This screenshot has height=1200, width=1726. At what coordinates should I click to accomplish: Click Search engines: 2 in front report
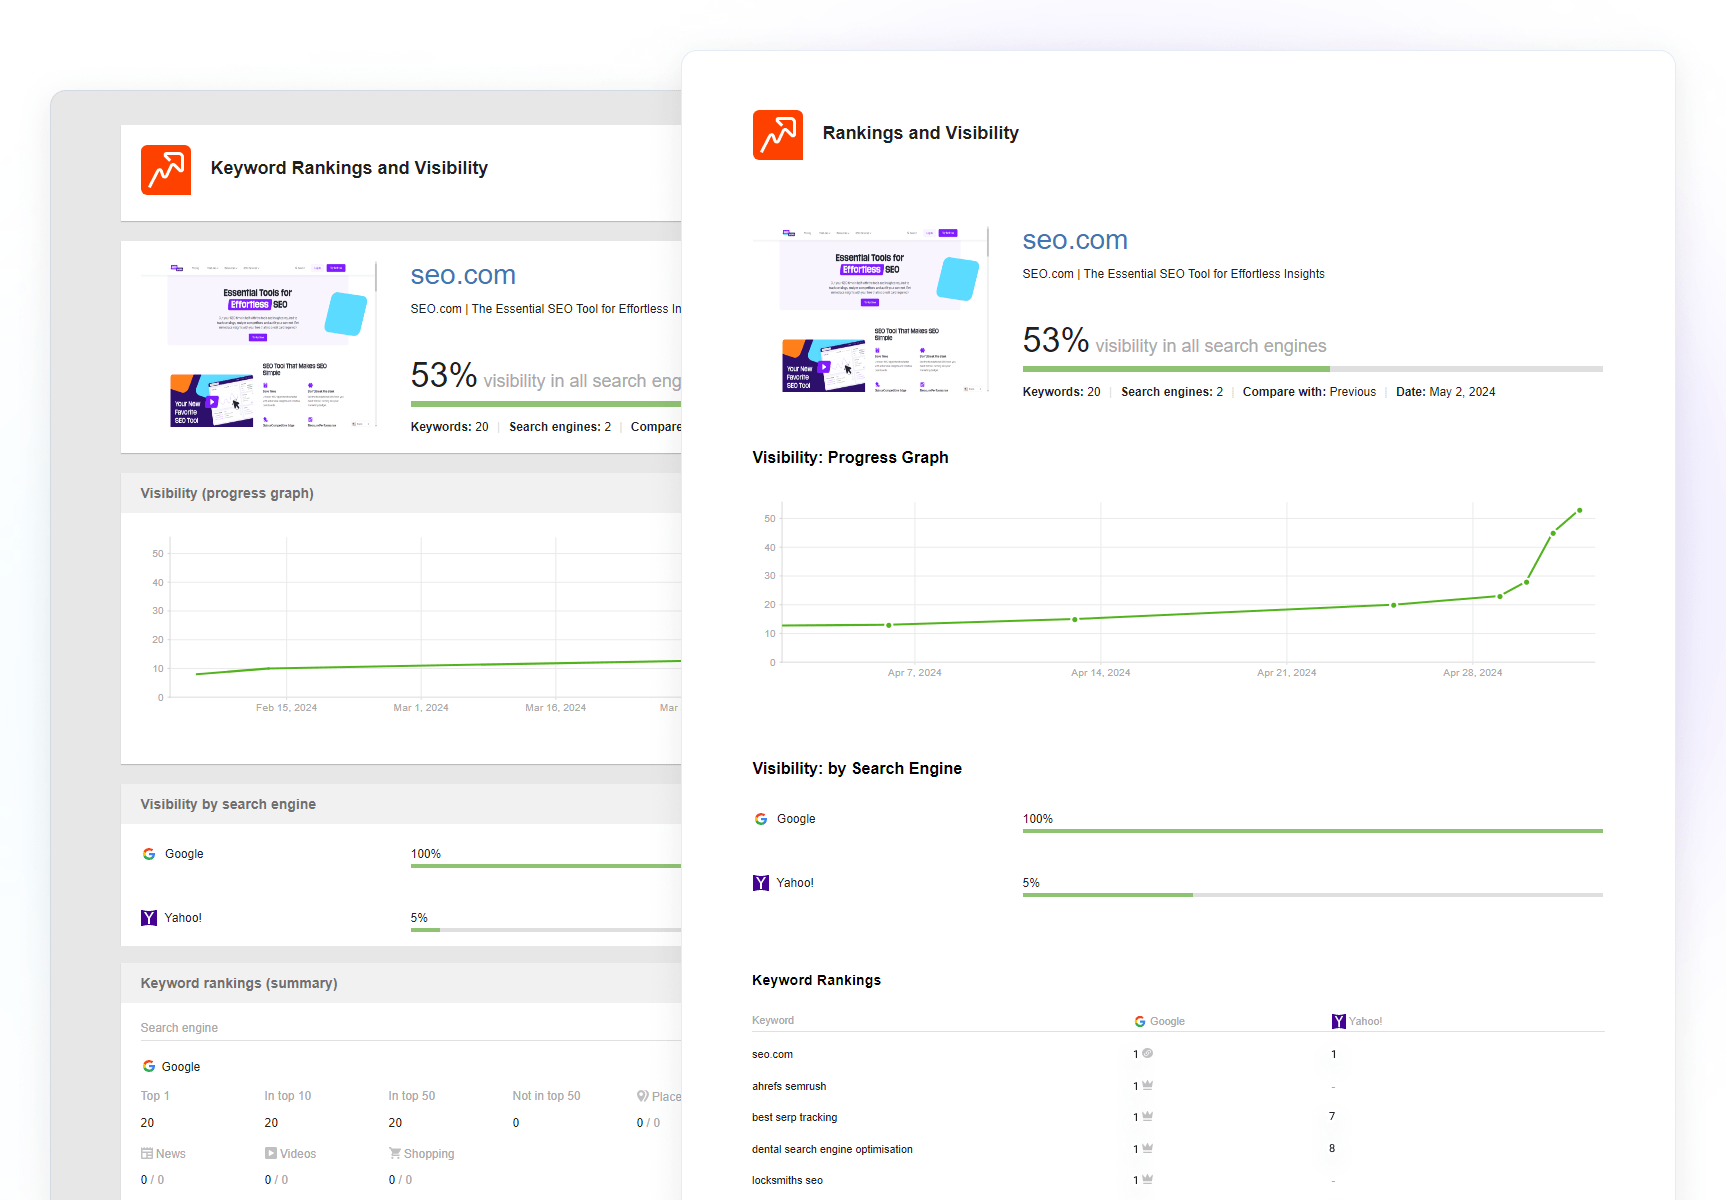[1172, 392]
